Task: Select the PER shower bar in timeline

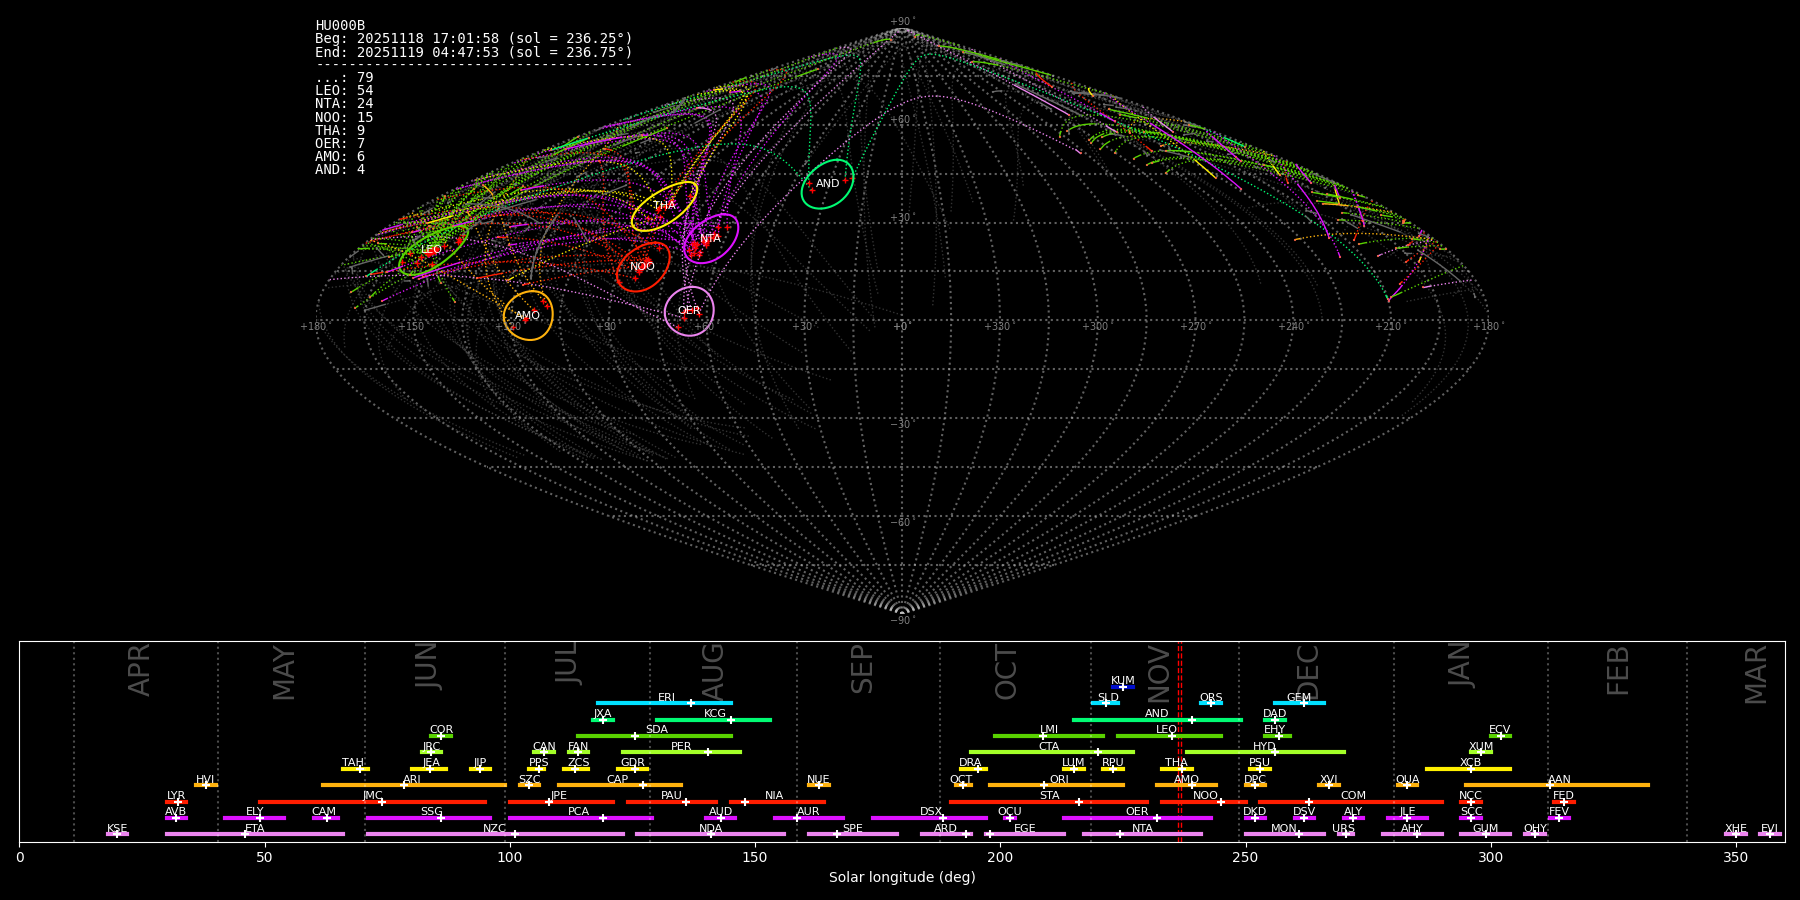Action: (x=681, y=752)
